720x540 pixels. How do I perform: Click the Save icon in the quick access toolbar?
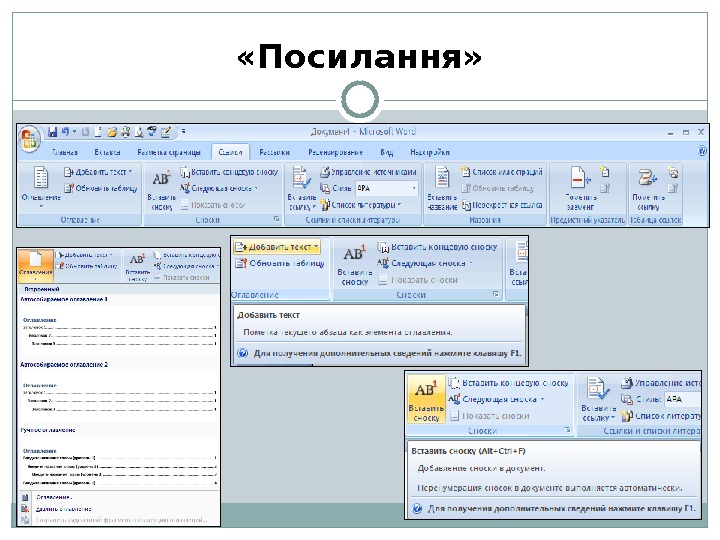52,132
